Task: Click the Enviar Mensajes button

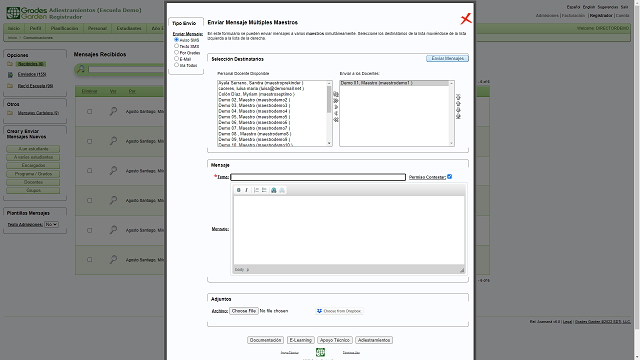Action: (447, 59)
